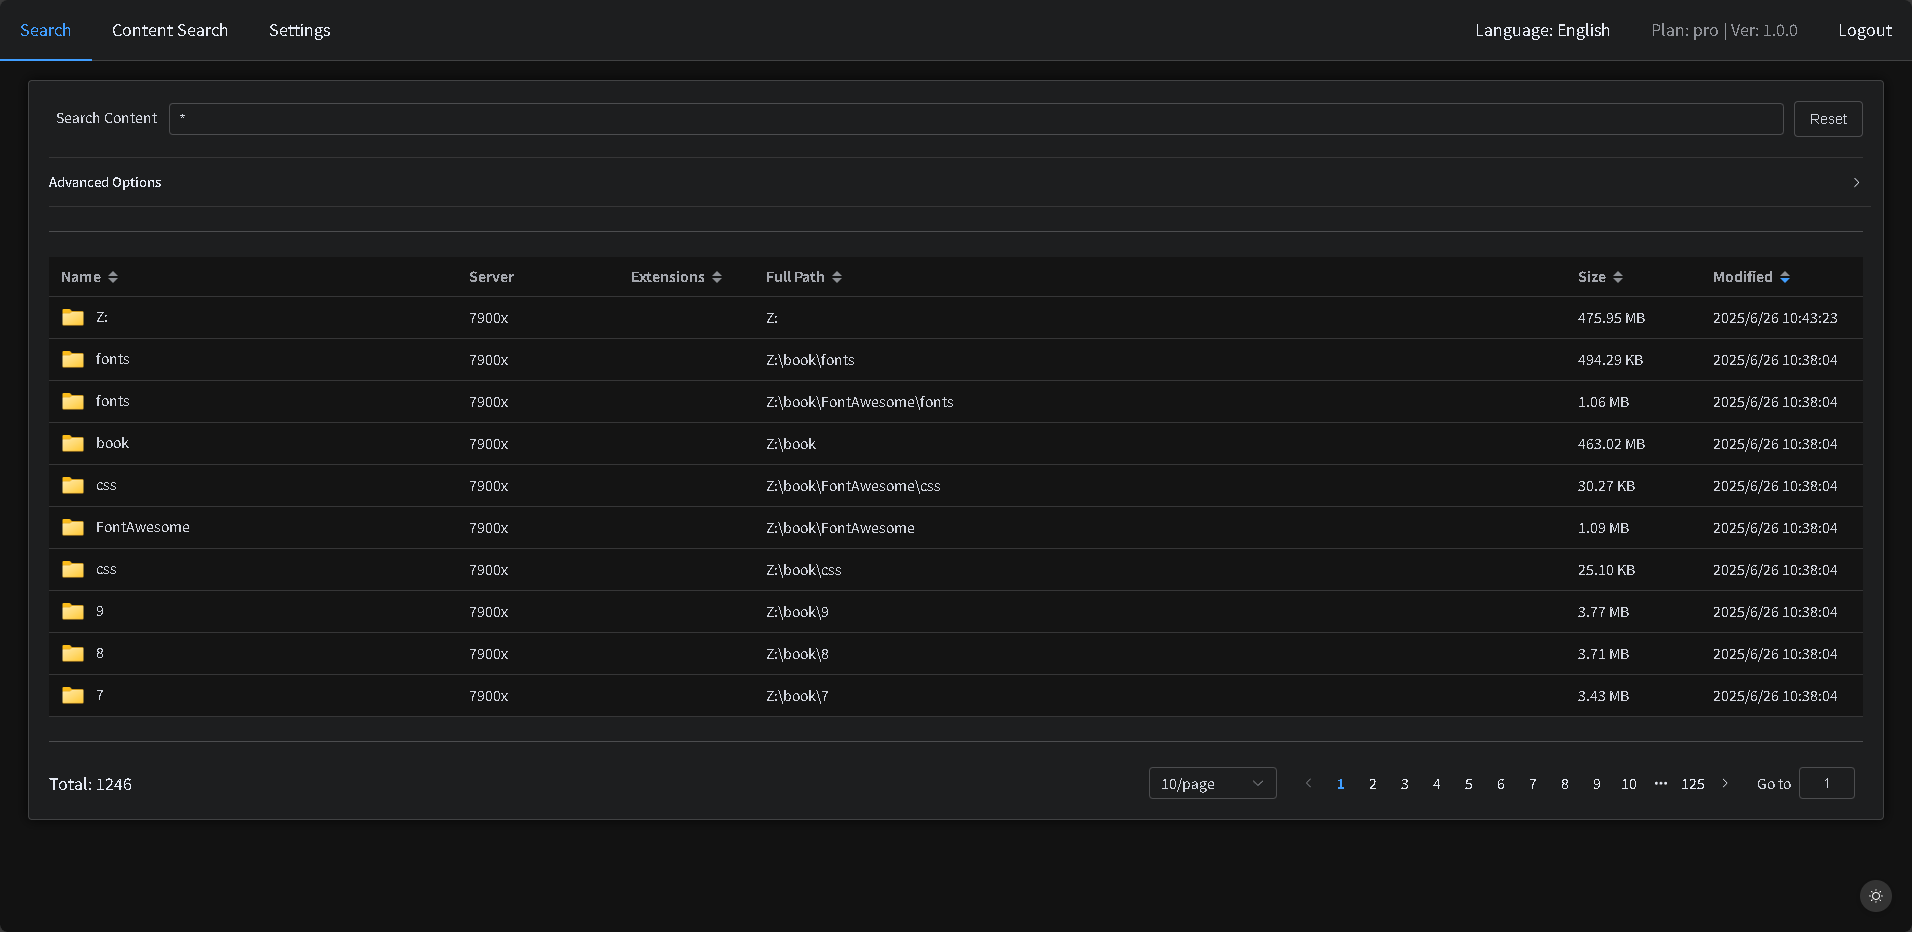Click the folder icon next to the Z: row
The width and height of the screenshot is (1912, 932).
pyautogui.click(x=71, y=317)
